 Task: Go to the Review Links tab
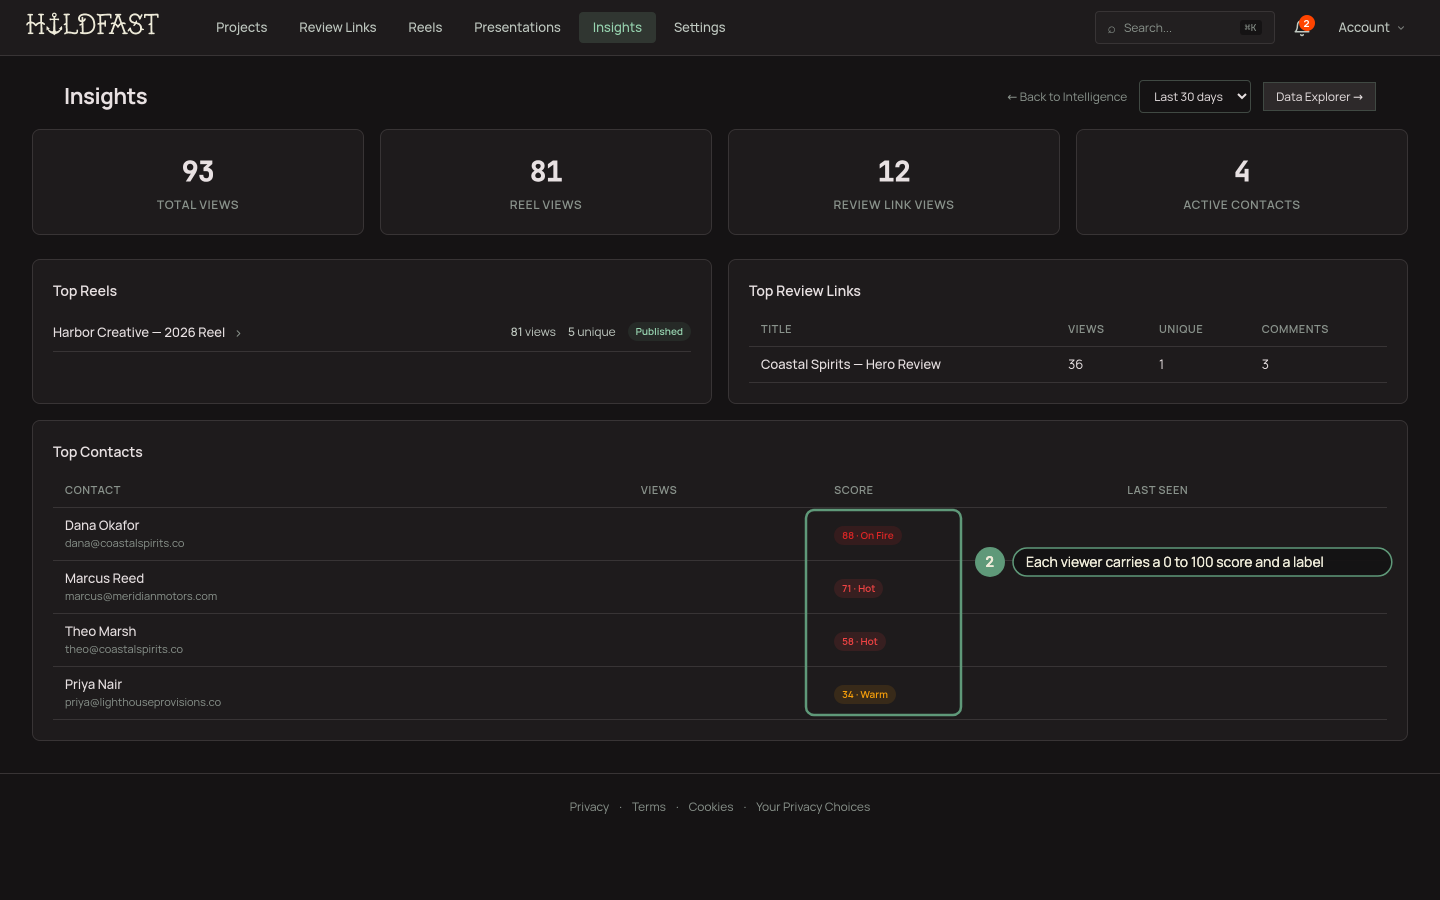[x=337, y=28]
